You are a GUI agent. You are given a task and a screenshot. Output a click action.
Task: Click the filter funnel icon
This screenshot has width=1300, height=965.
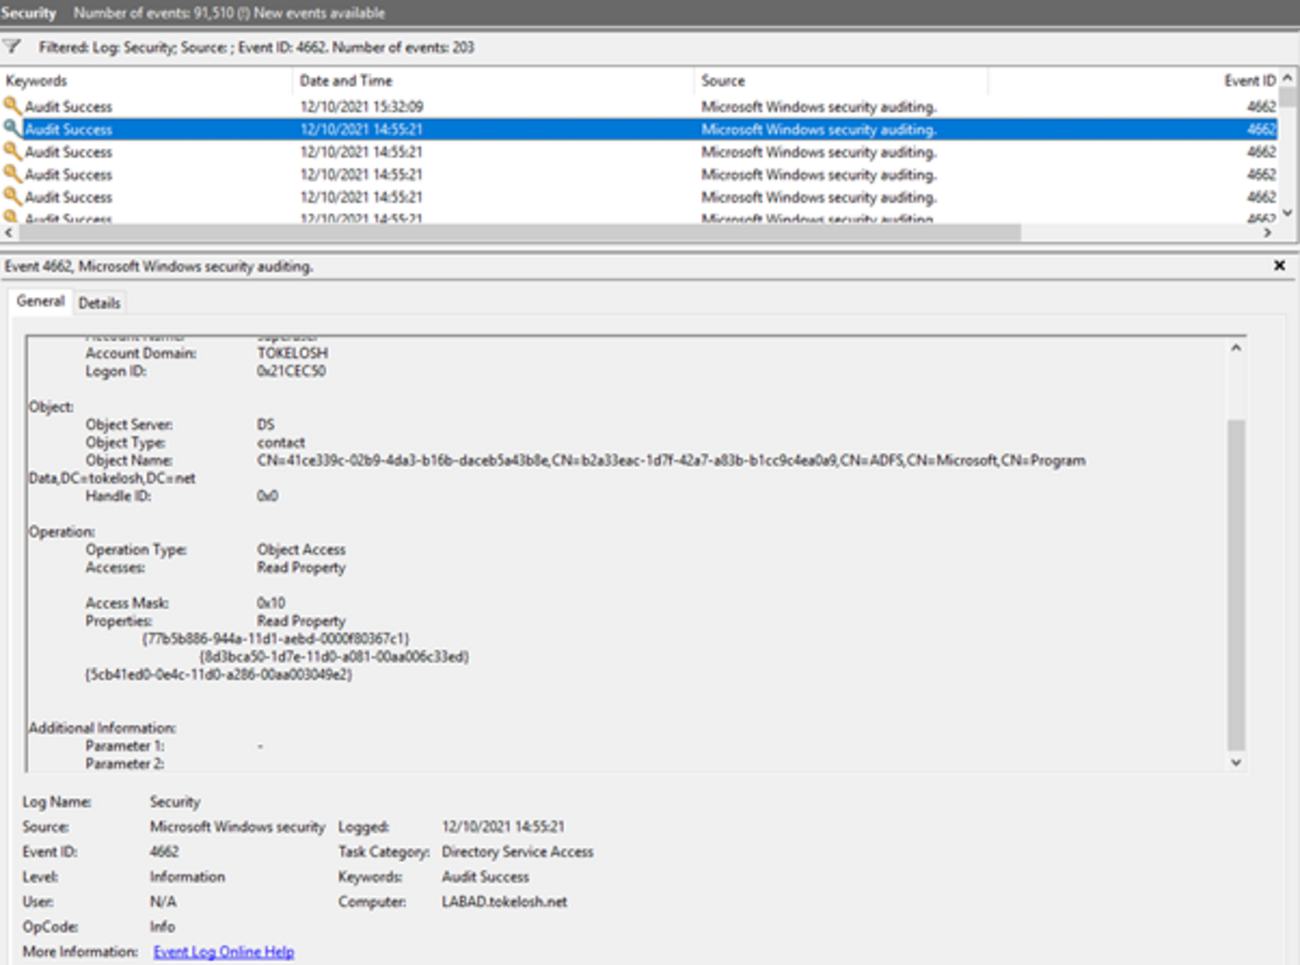click(x=12, y=47)
